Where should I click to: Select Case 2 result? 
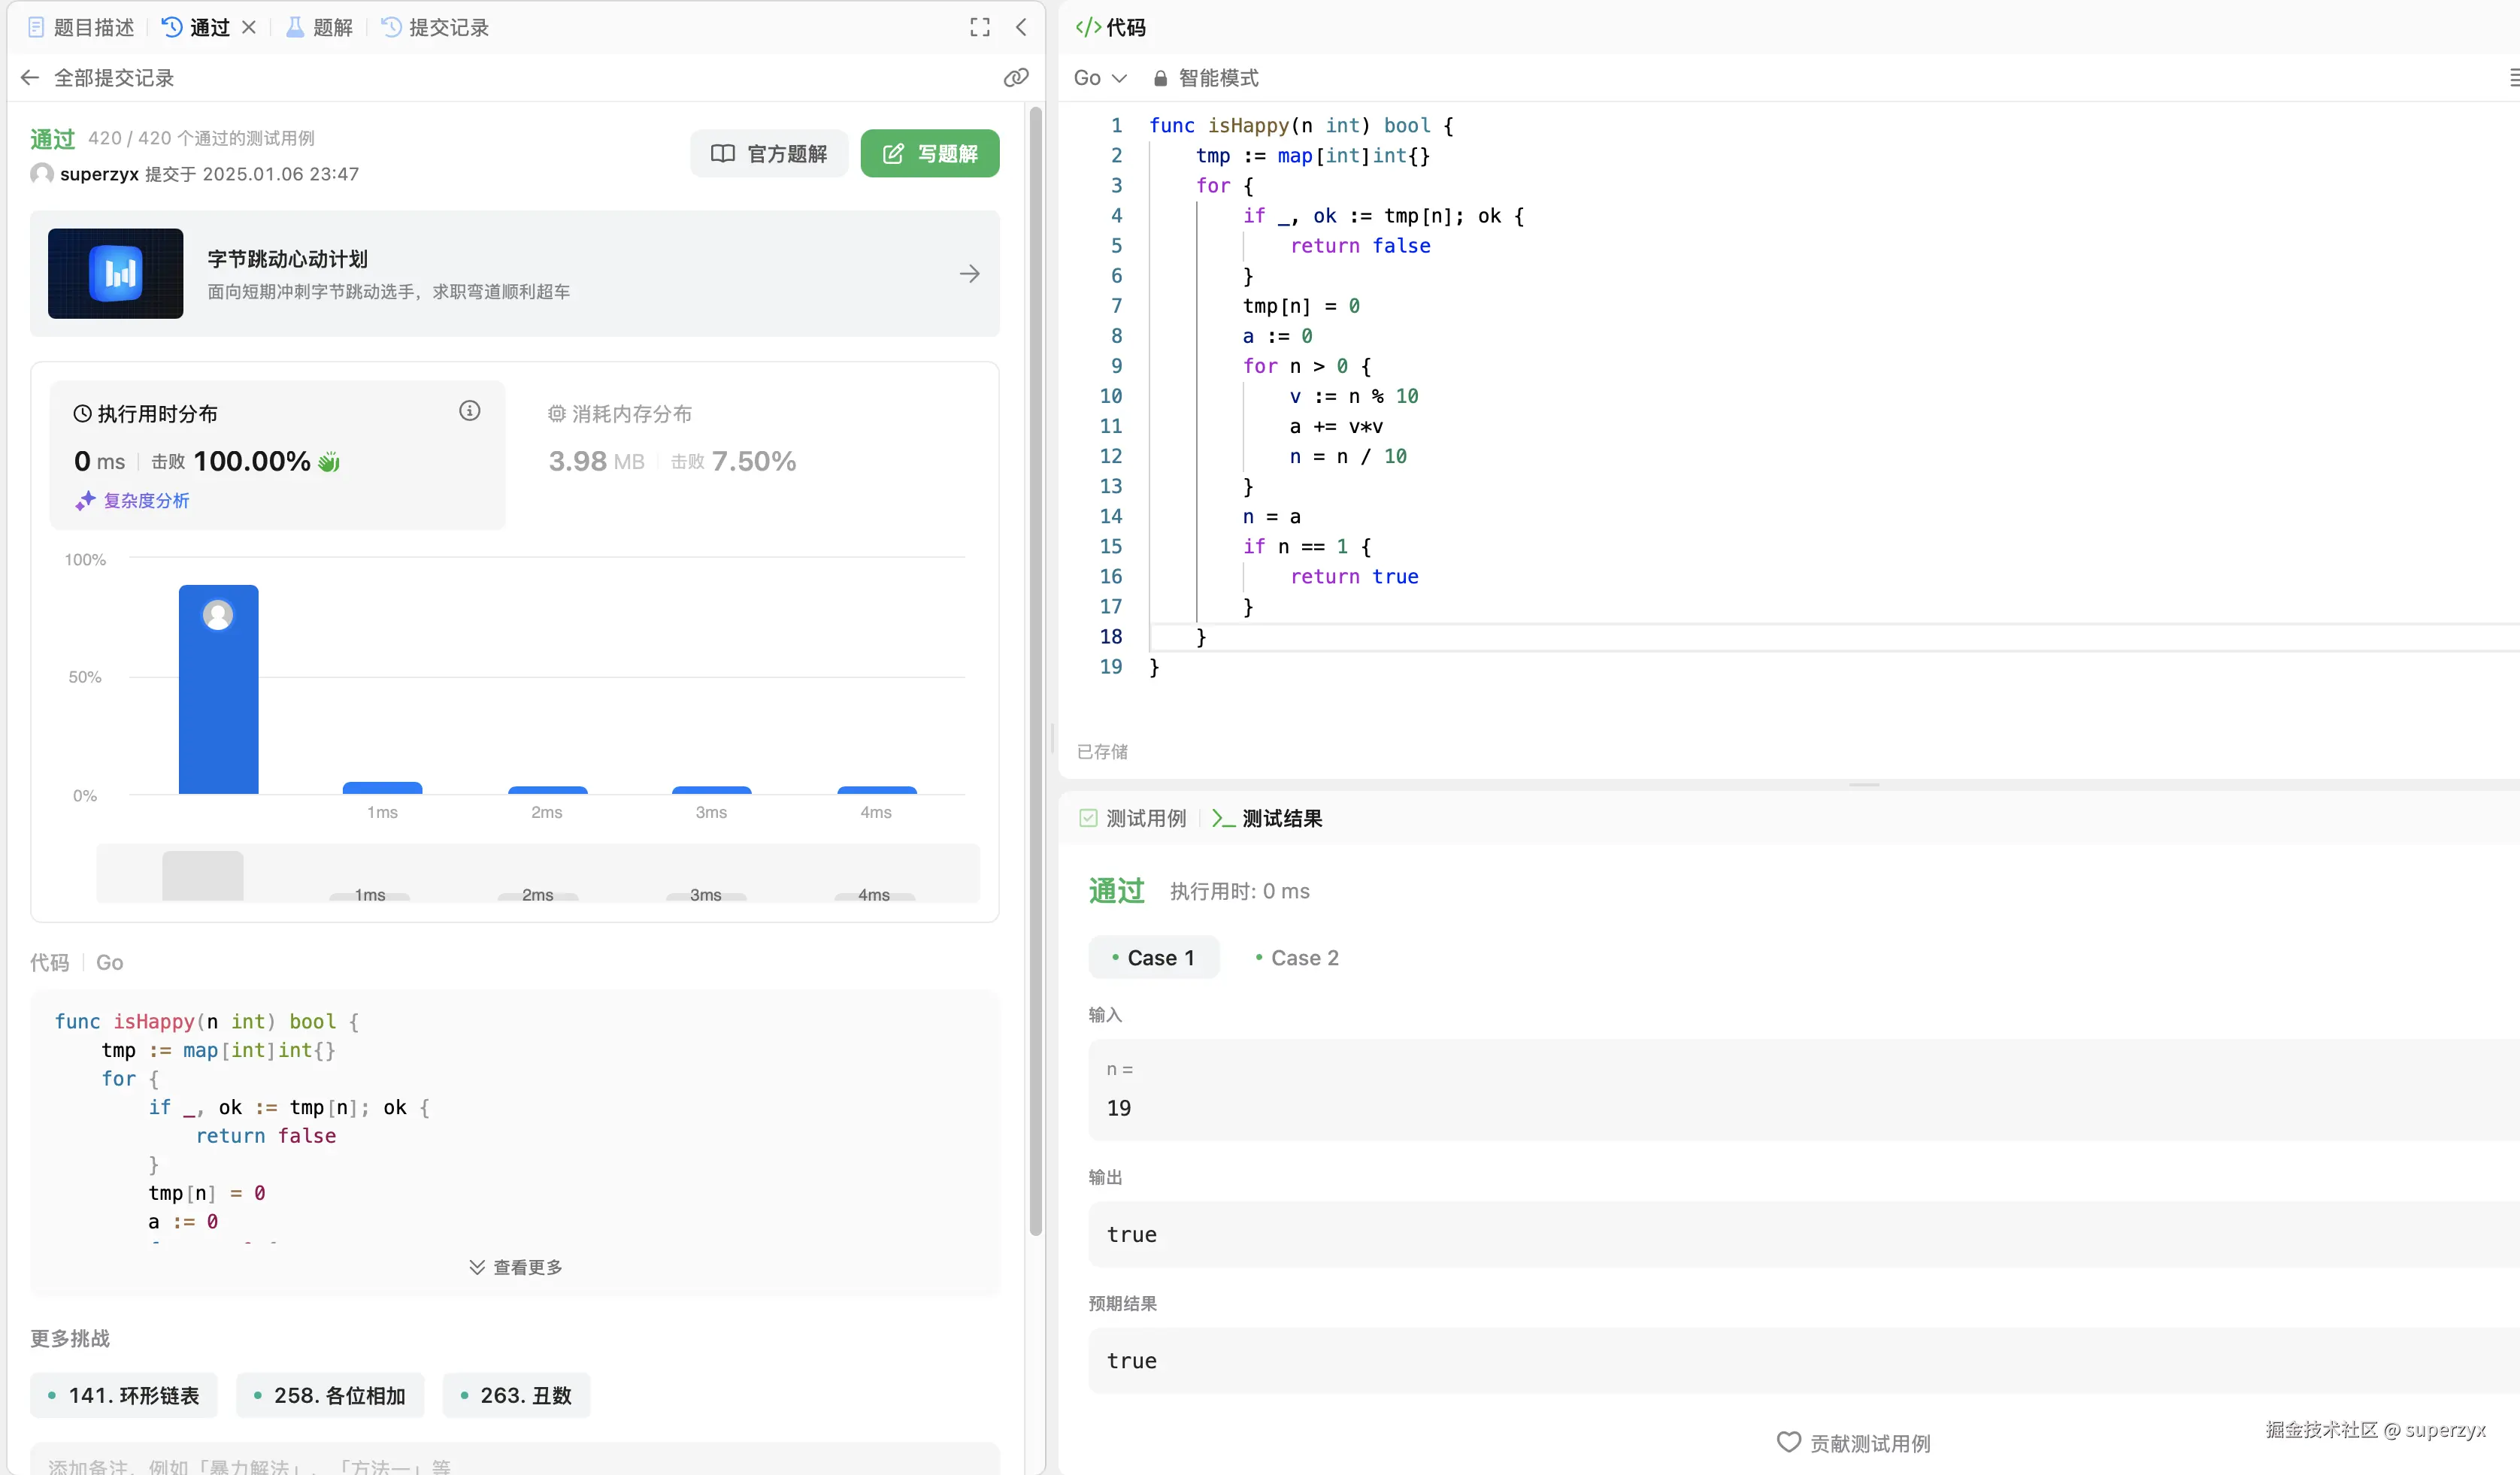pyautogui.click(x=1297, y=957)
